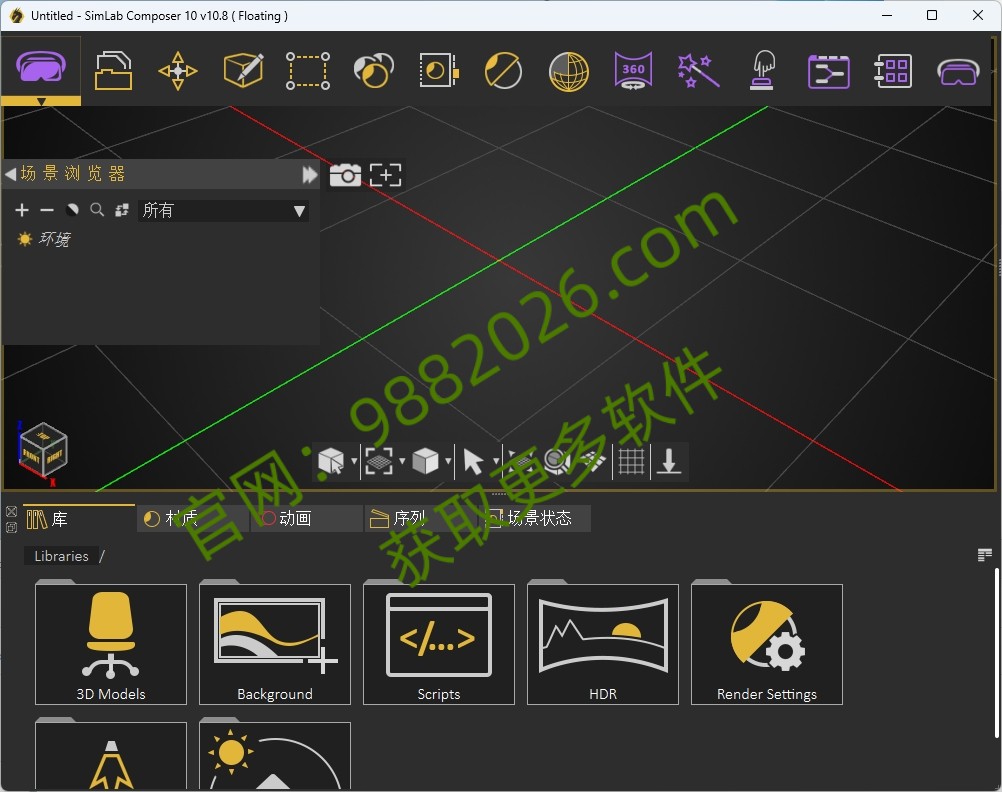Open the Background library folder

pyautogui.click(x=275, y=644)
